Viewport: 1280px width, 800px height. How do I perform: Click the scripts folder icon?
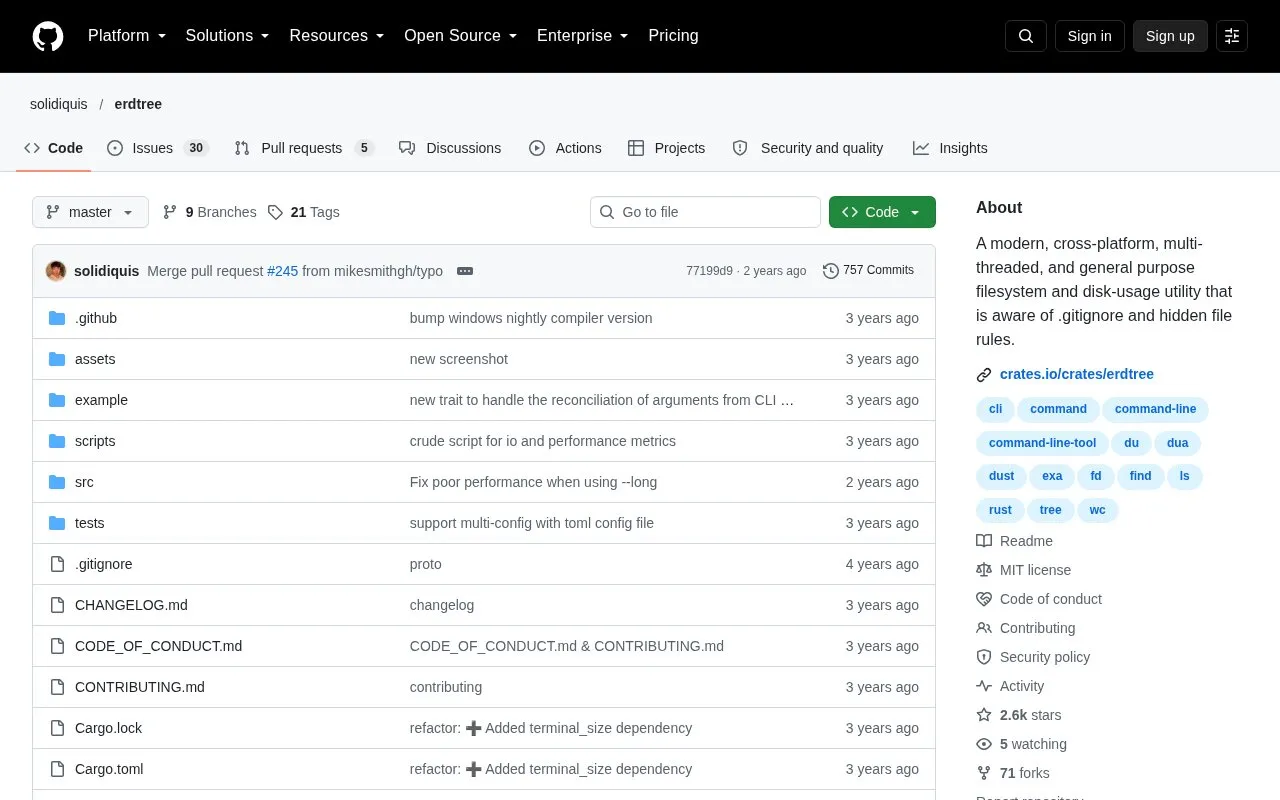(57, 441)
